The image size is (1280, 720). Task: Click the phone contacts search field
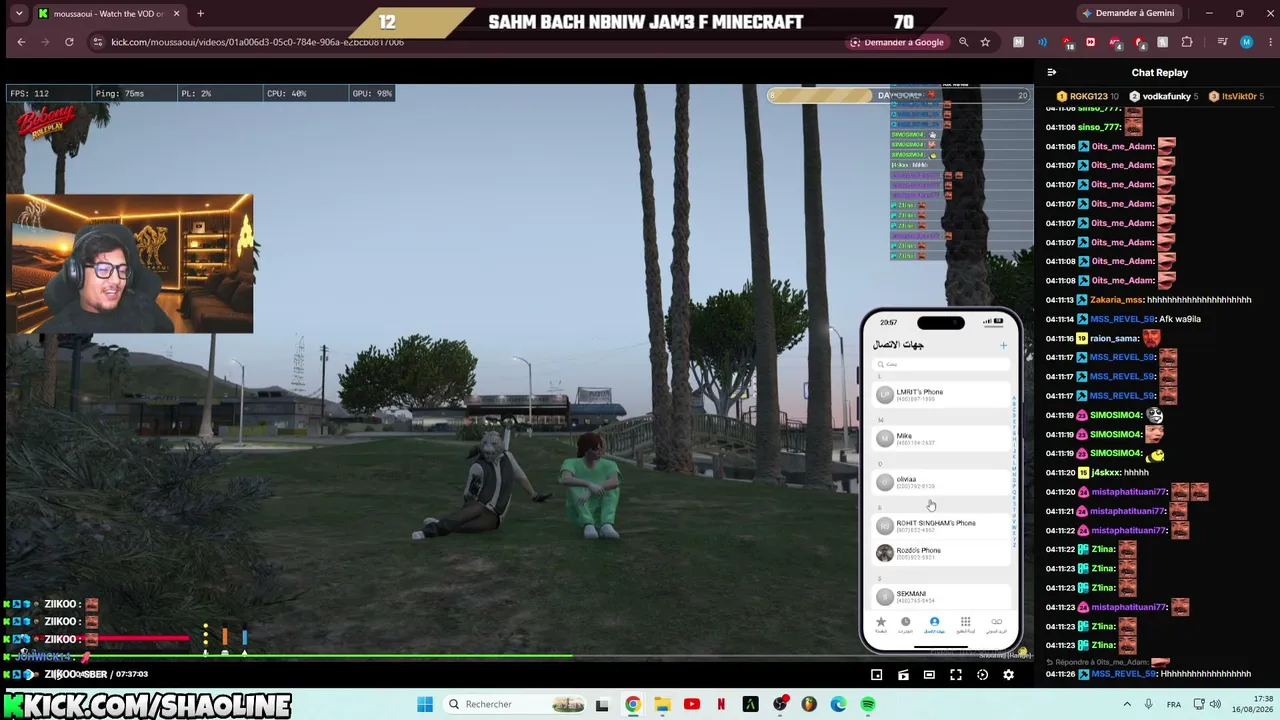point(940,364)
